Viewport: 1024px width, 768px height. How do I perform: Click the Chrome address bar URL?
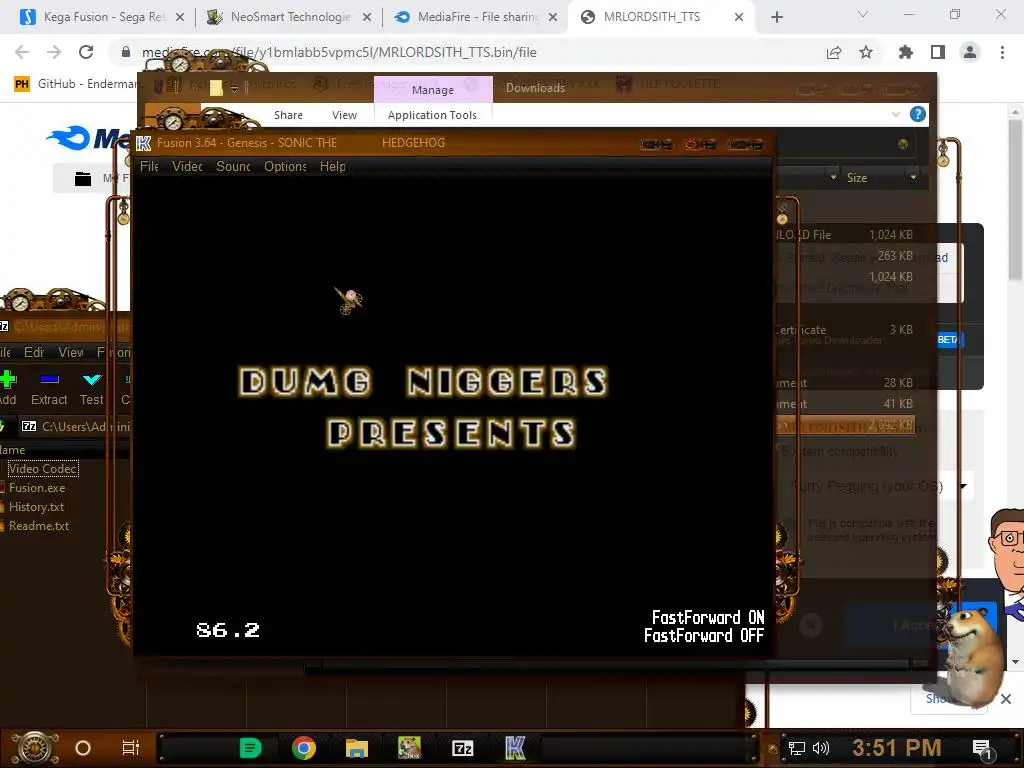pyautogui.click(x=340, y=52)
